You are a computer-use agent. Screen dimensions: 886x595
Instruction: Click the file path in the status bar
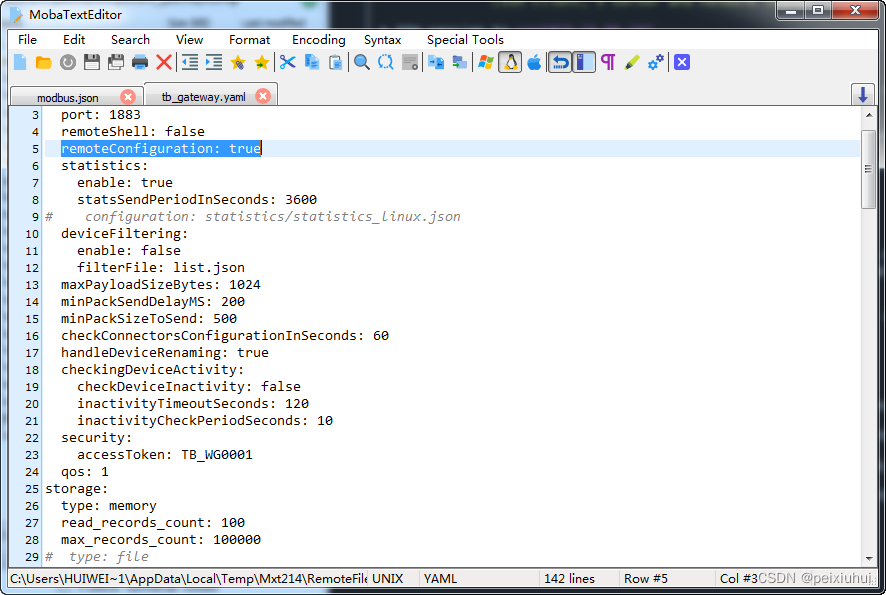(188, 579)
